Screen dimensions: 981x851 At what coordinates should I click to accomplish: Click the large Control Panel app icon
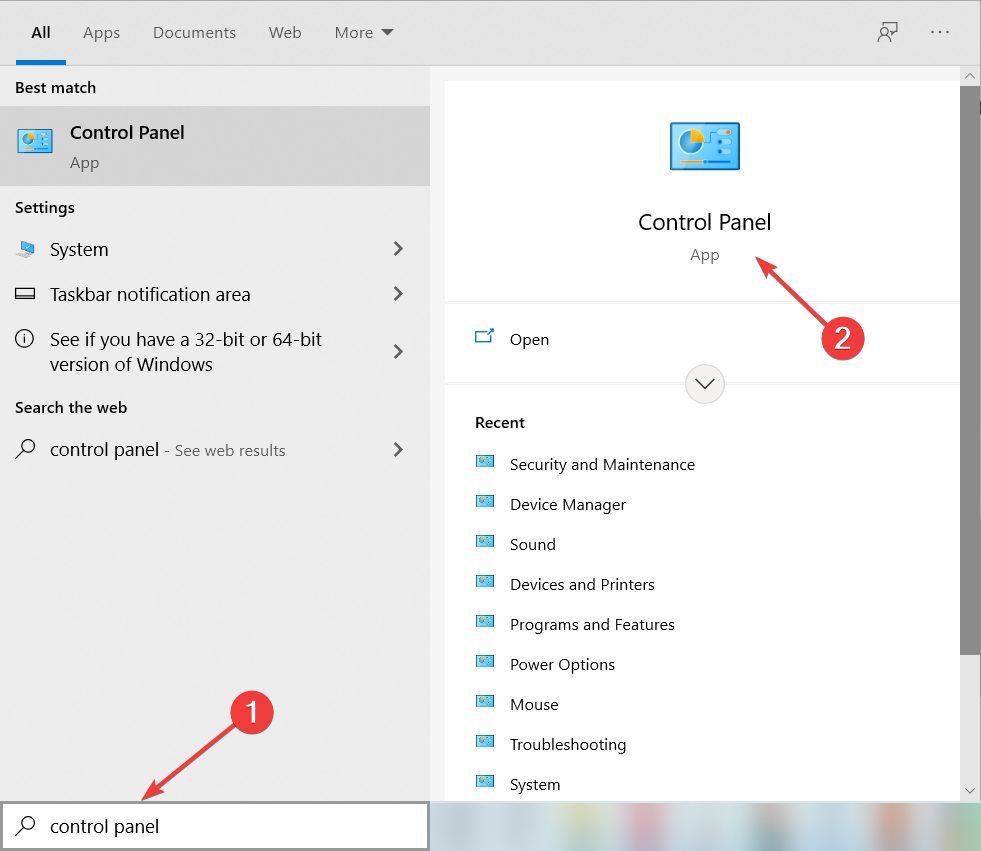pos(704,146)
